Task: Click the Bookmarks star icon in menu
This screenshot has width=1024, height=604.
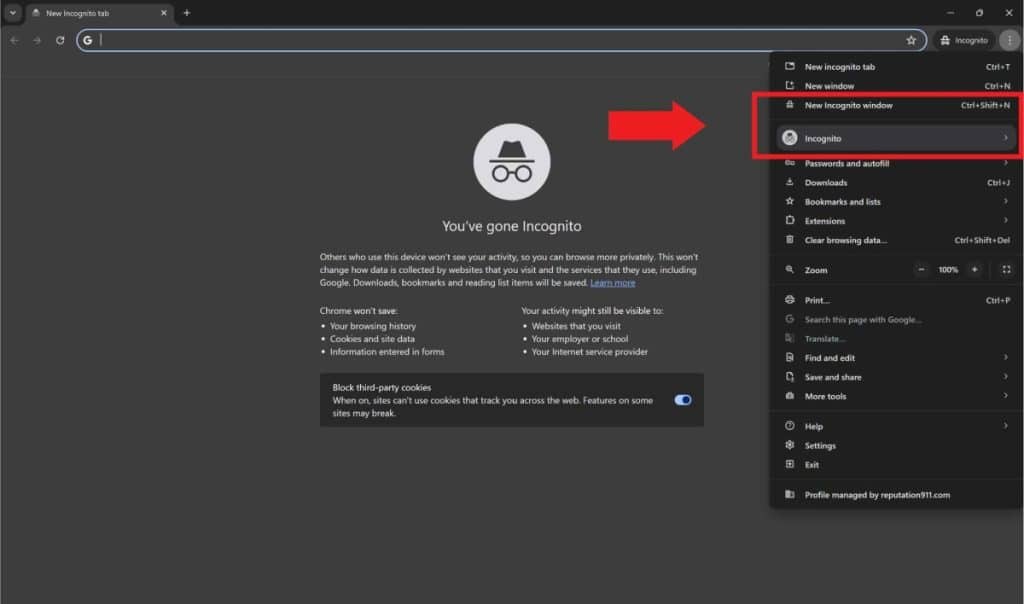Action: pyautogui.click(x=790, y=201)
